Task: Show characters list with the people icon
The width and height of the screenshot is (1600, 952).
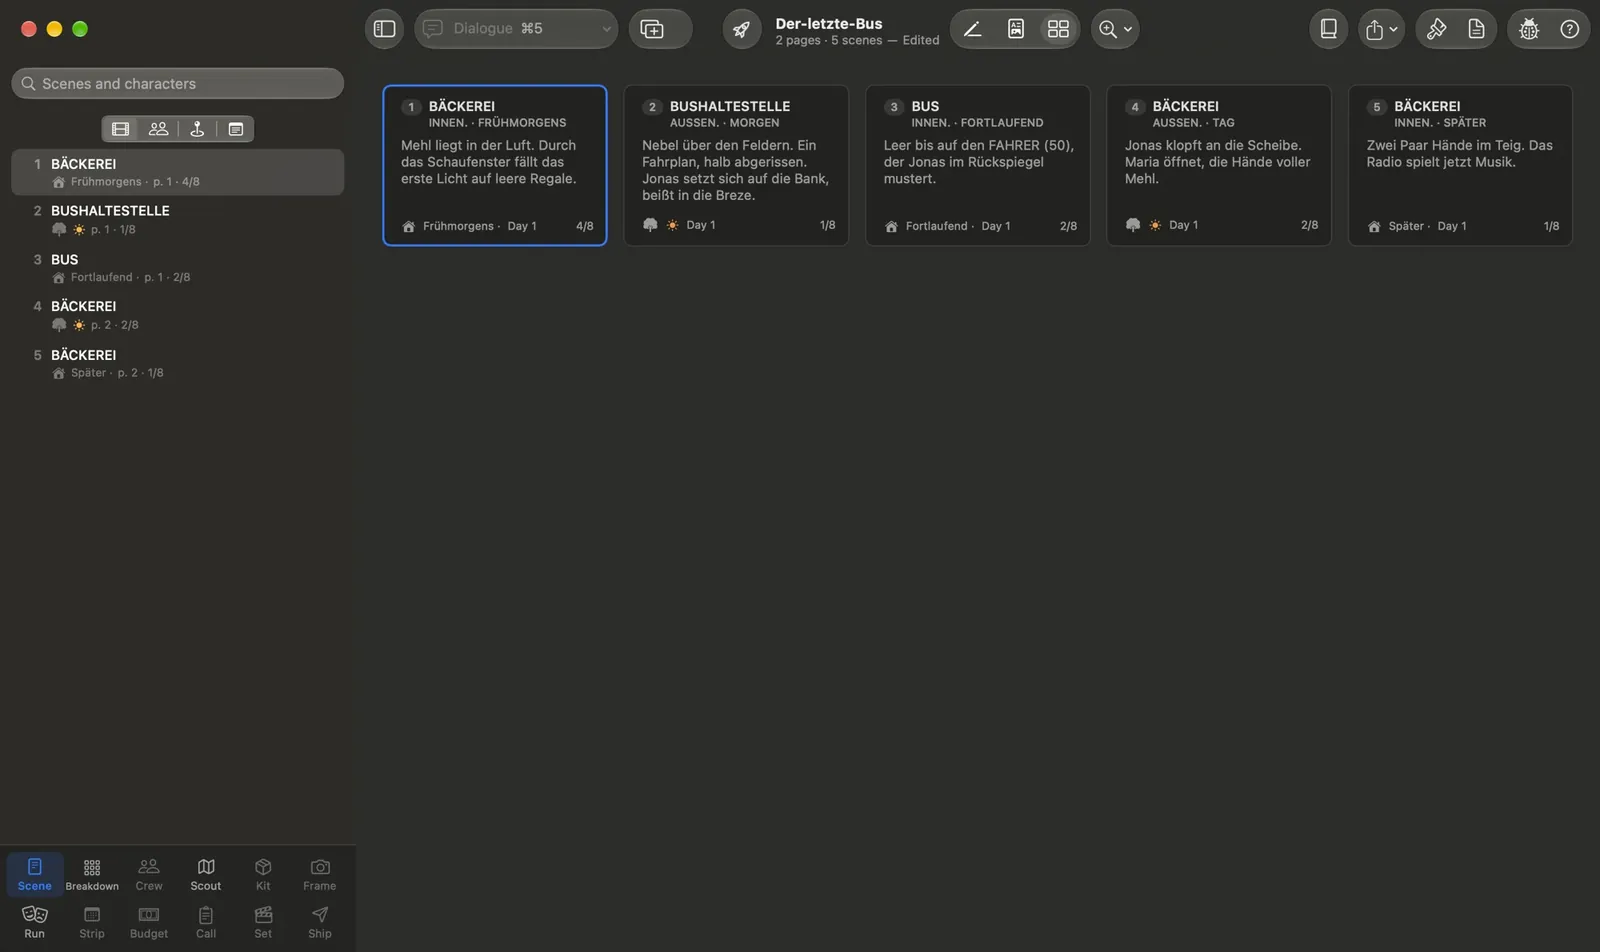Action: (x=158, y=129)
